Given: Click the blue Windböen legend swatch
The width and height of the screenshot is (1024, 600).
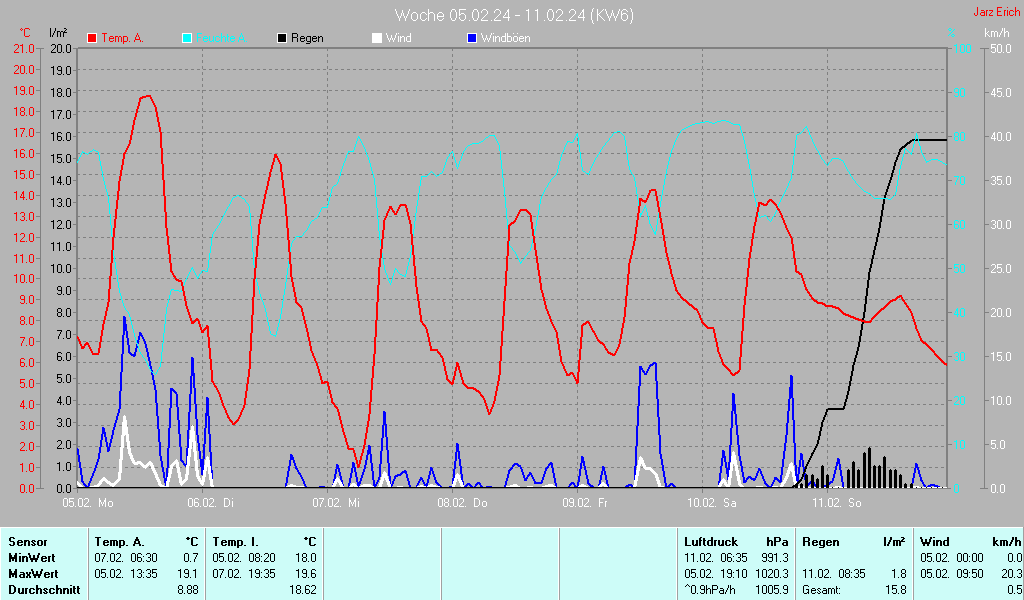Looking at the screenshot, I should coord(472,38).
